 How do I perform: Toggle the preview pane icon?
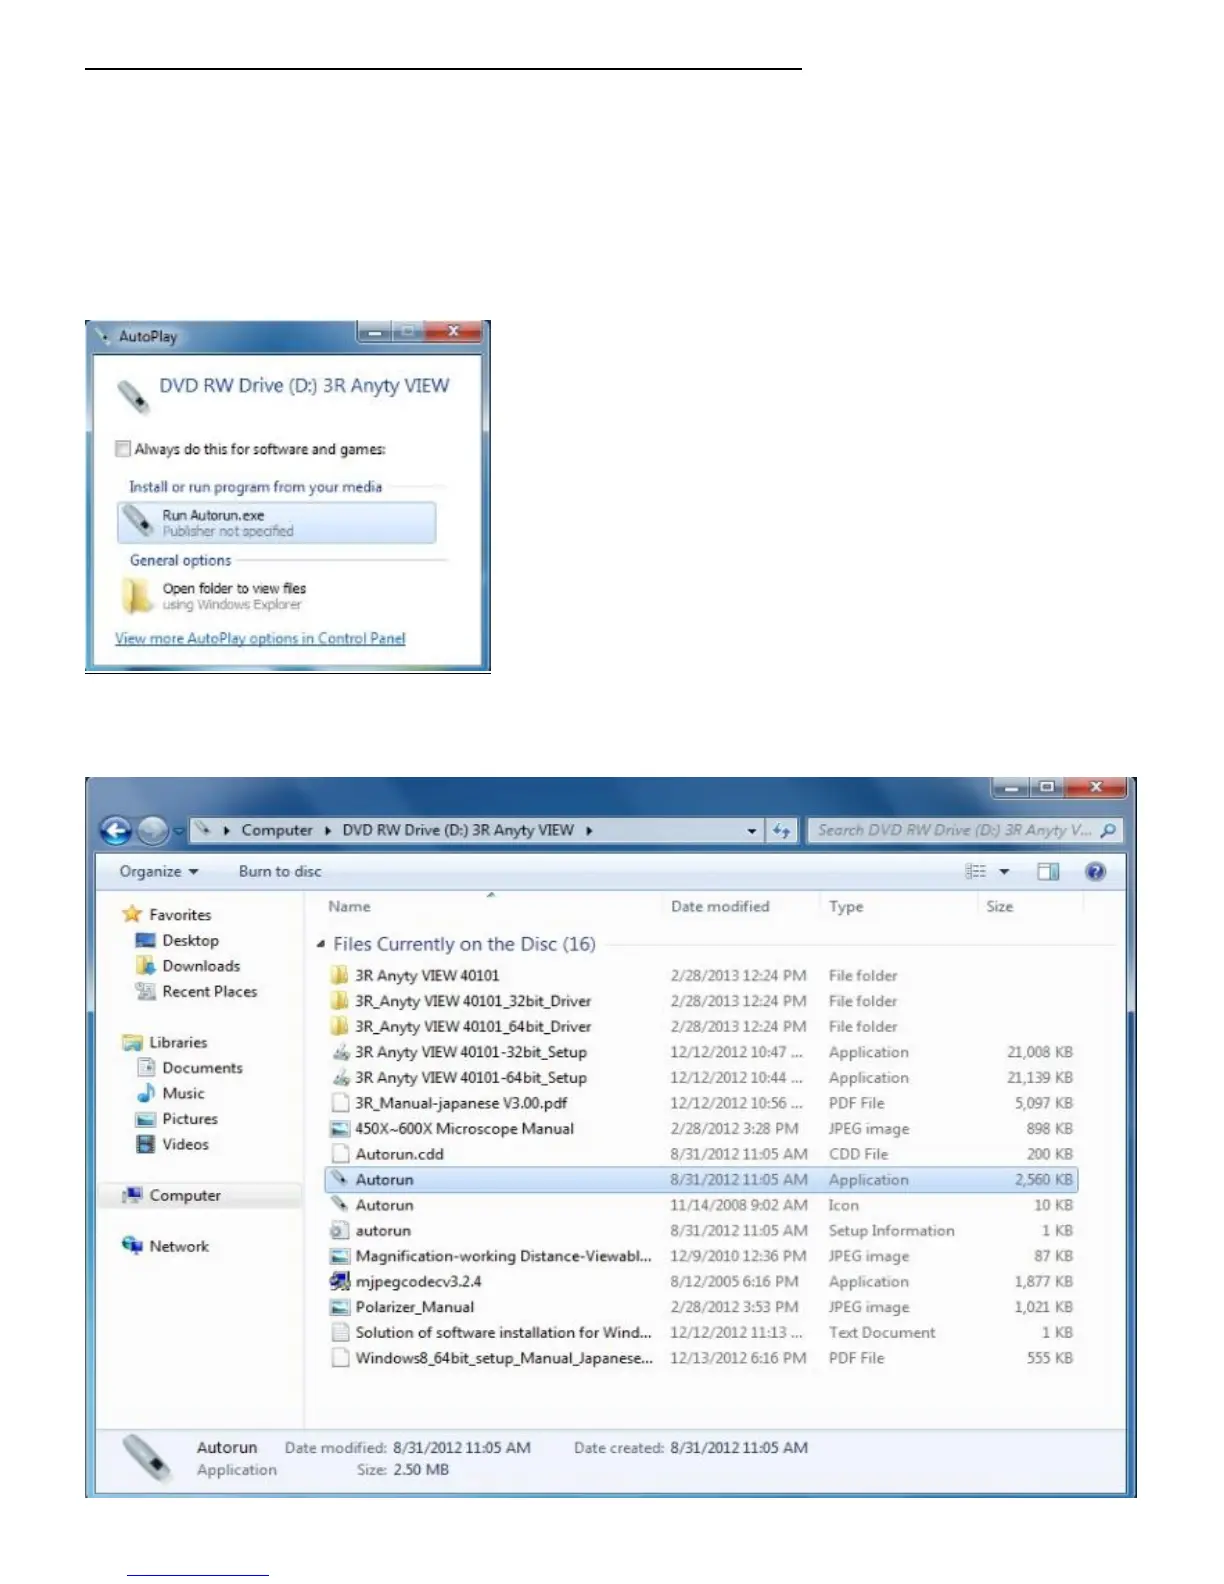pyautogui.click(x=1048, y=872)
